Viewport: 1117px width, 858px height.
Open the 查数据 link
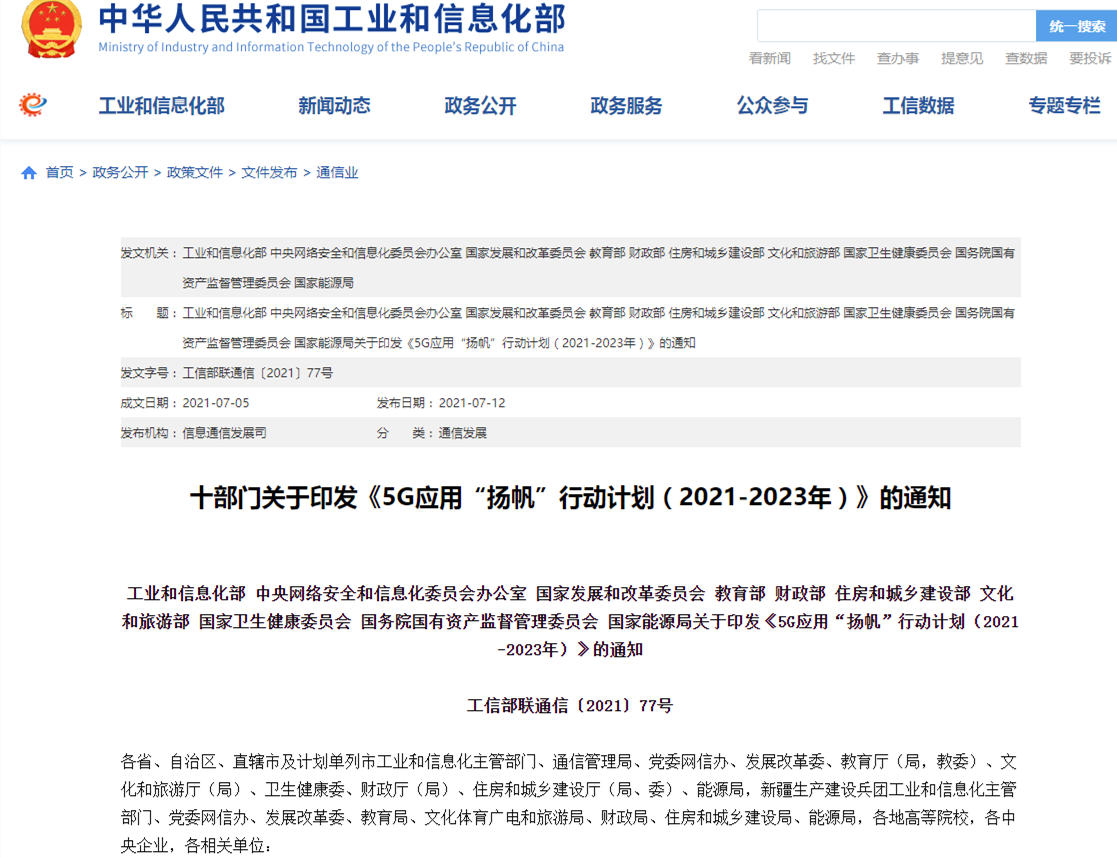(x=1026, y=58)
